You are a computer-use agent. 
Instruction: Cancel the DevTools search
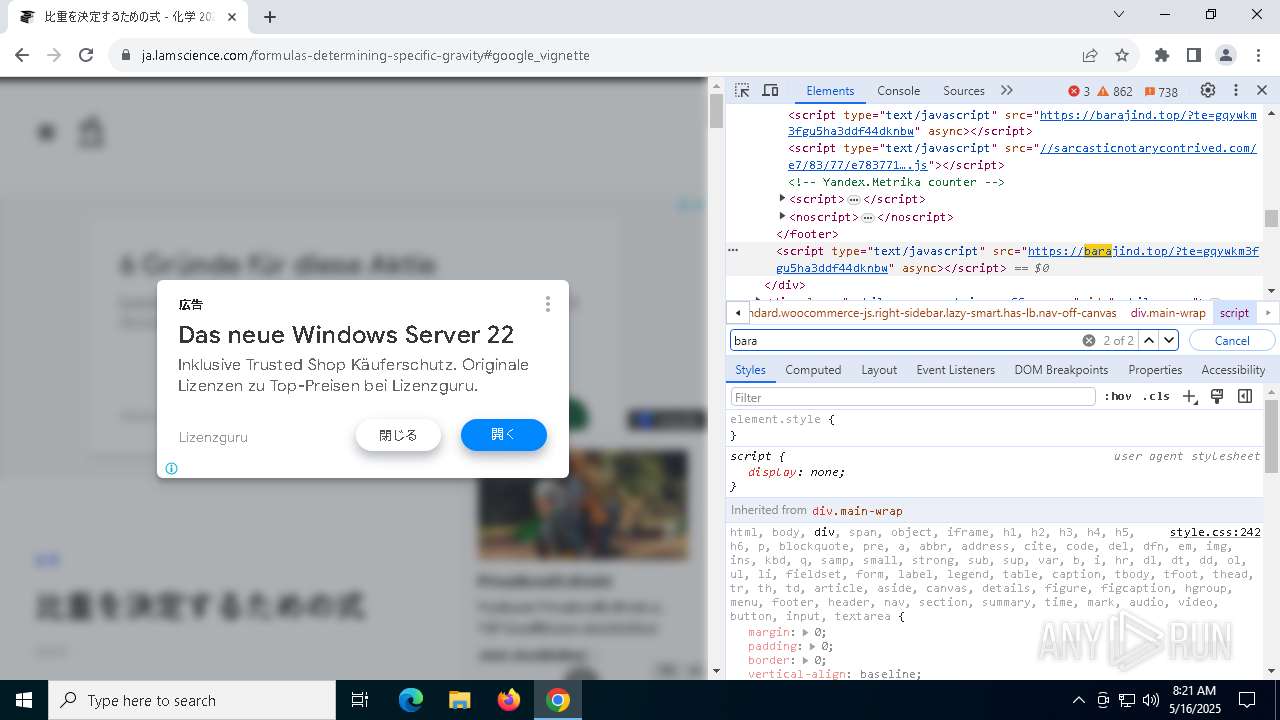(1232, 341)
